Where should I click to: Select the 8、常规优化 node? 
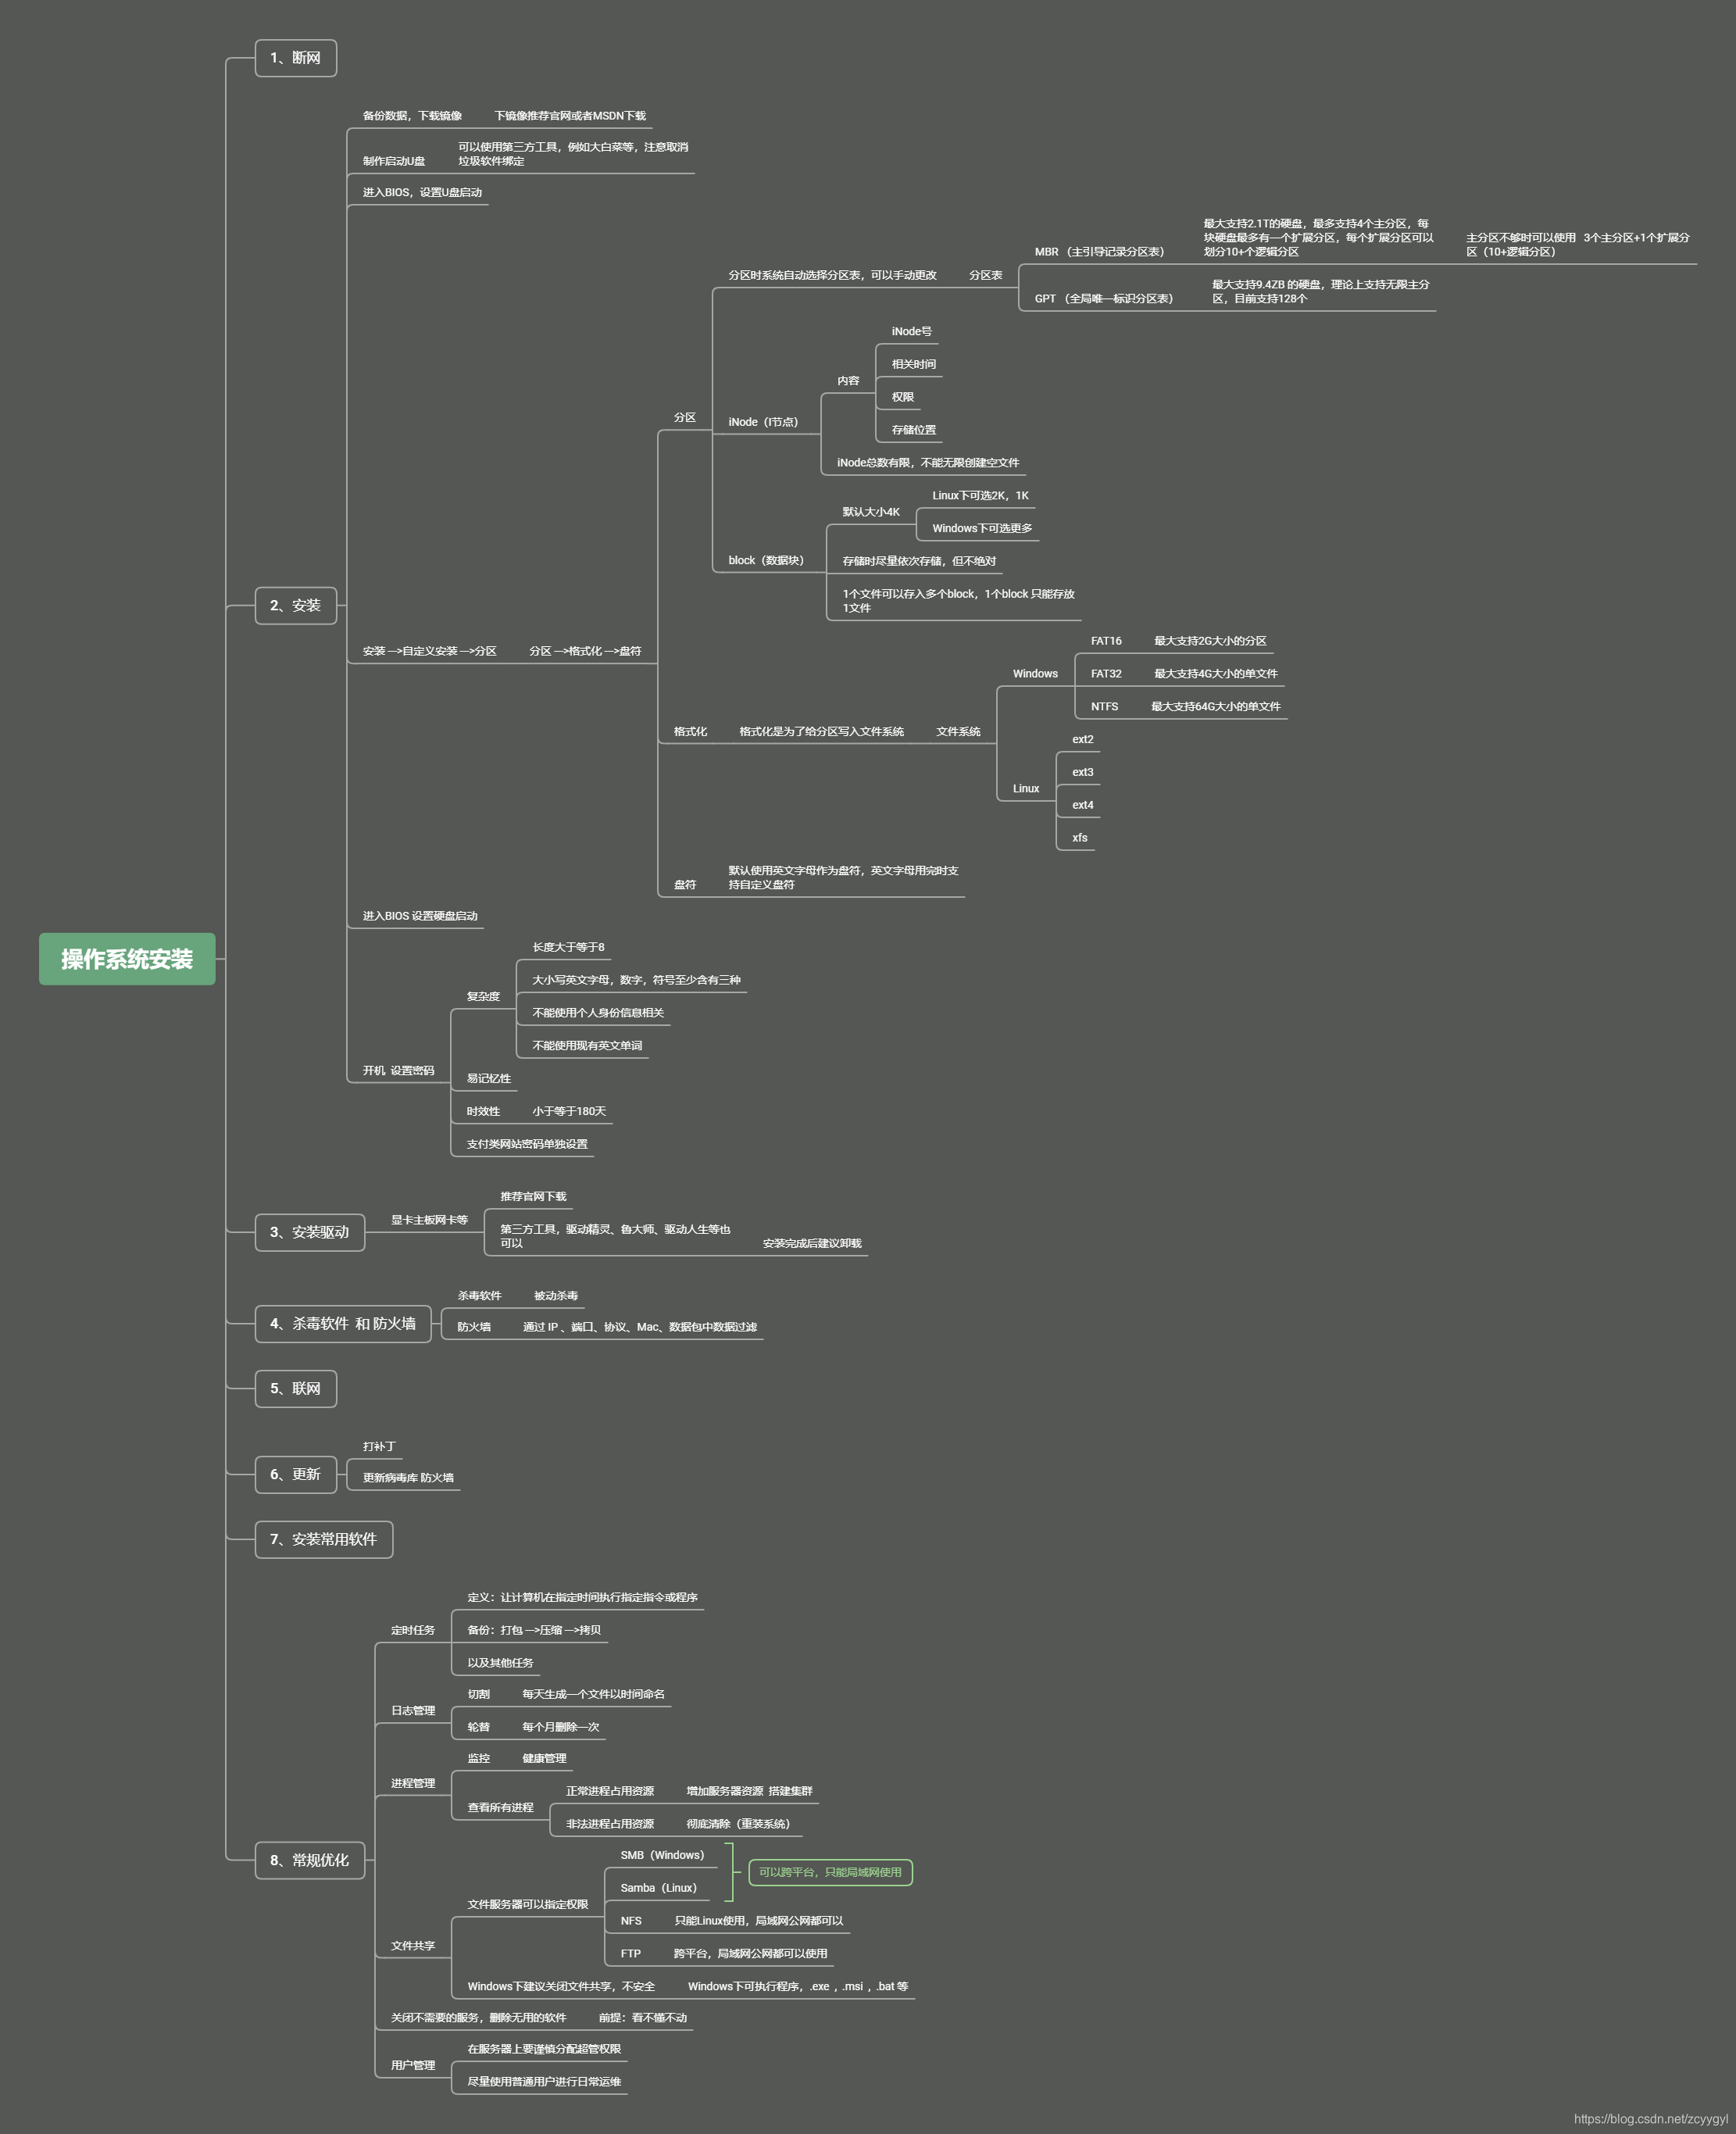click(x=310, y=1860)
